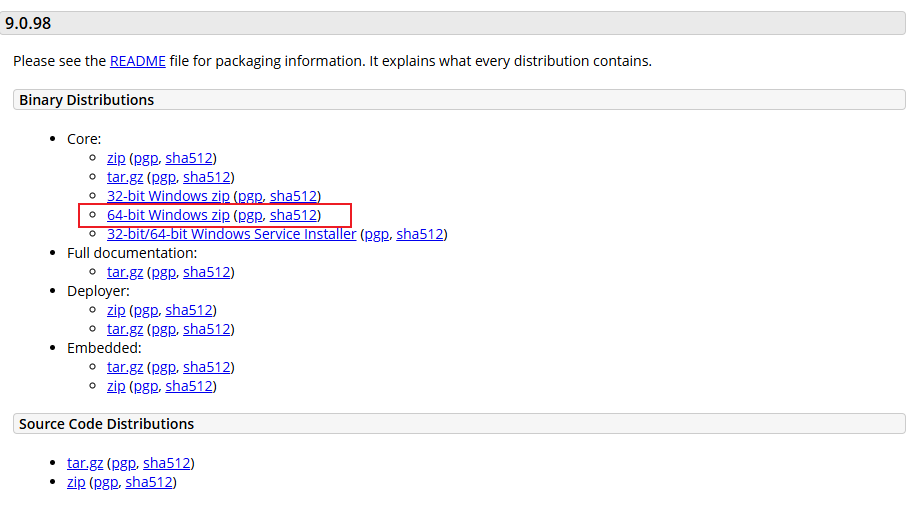Open pgp for Windows Service Installer
The height and width of the screenshot is (522, 921).
377,234
